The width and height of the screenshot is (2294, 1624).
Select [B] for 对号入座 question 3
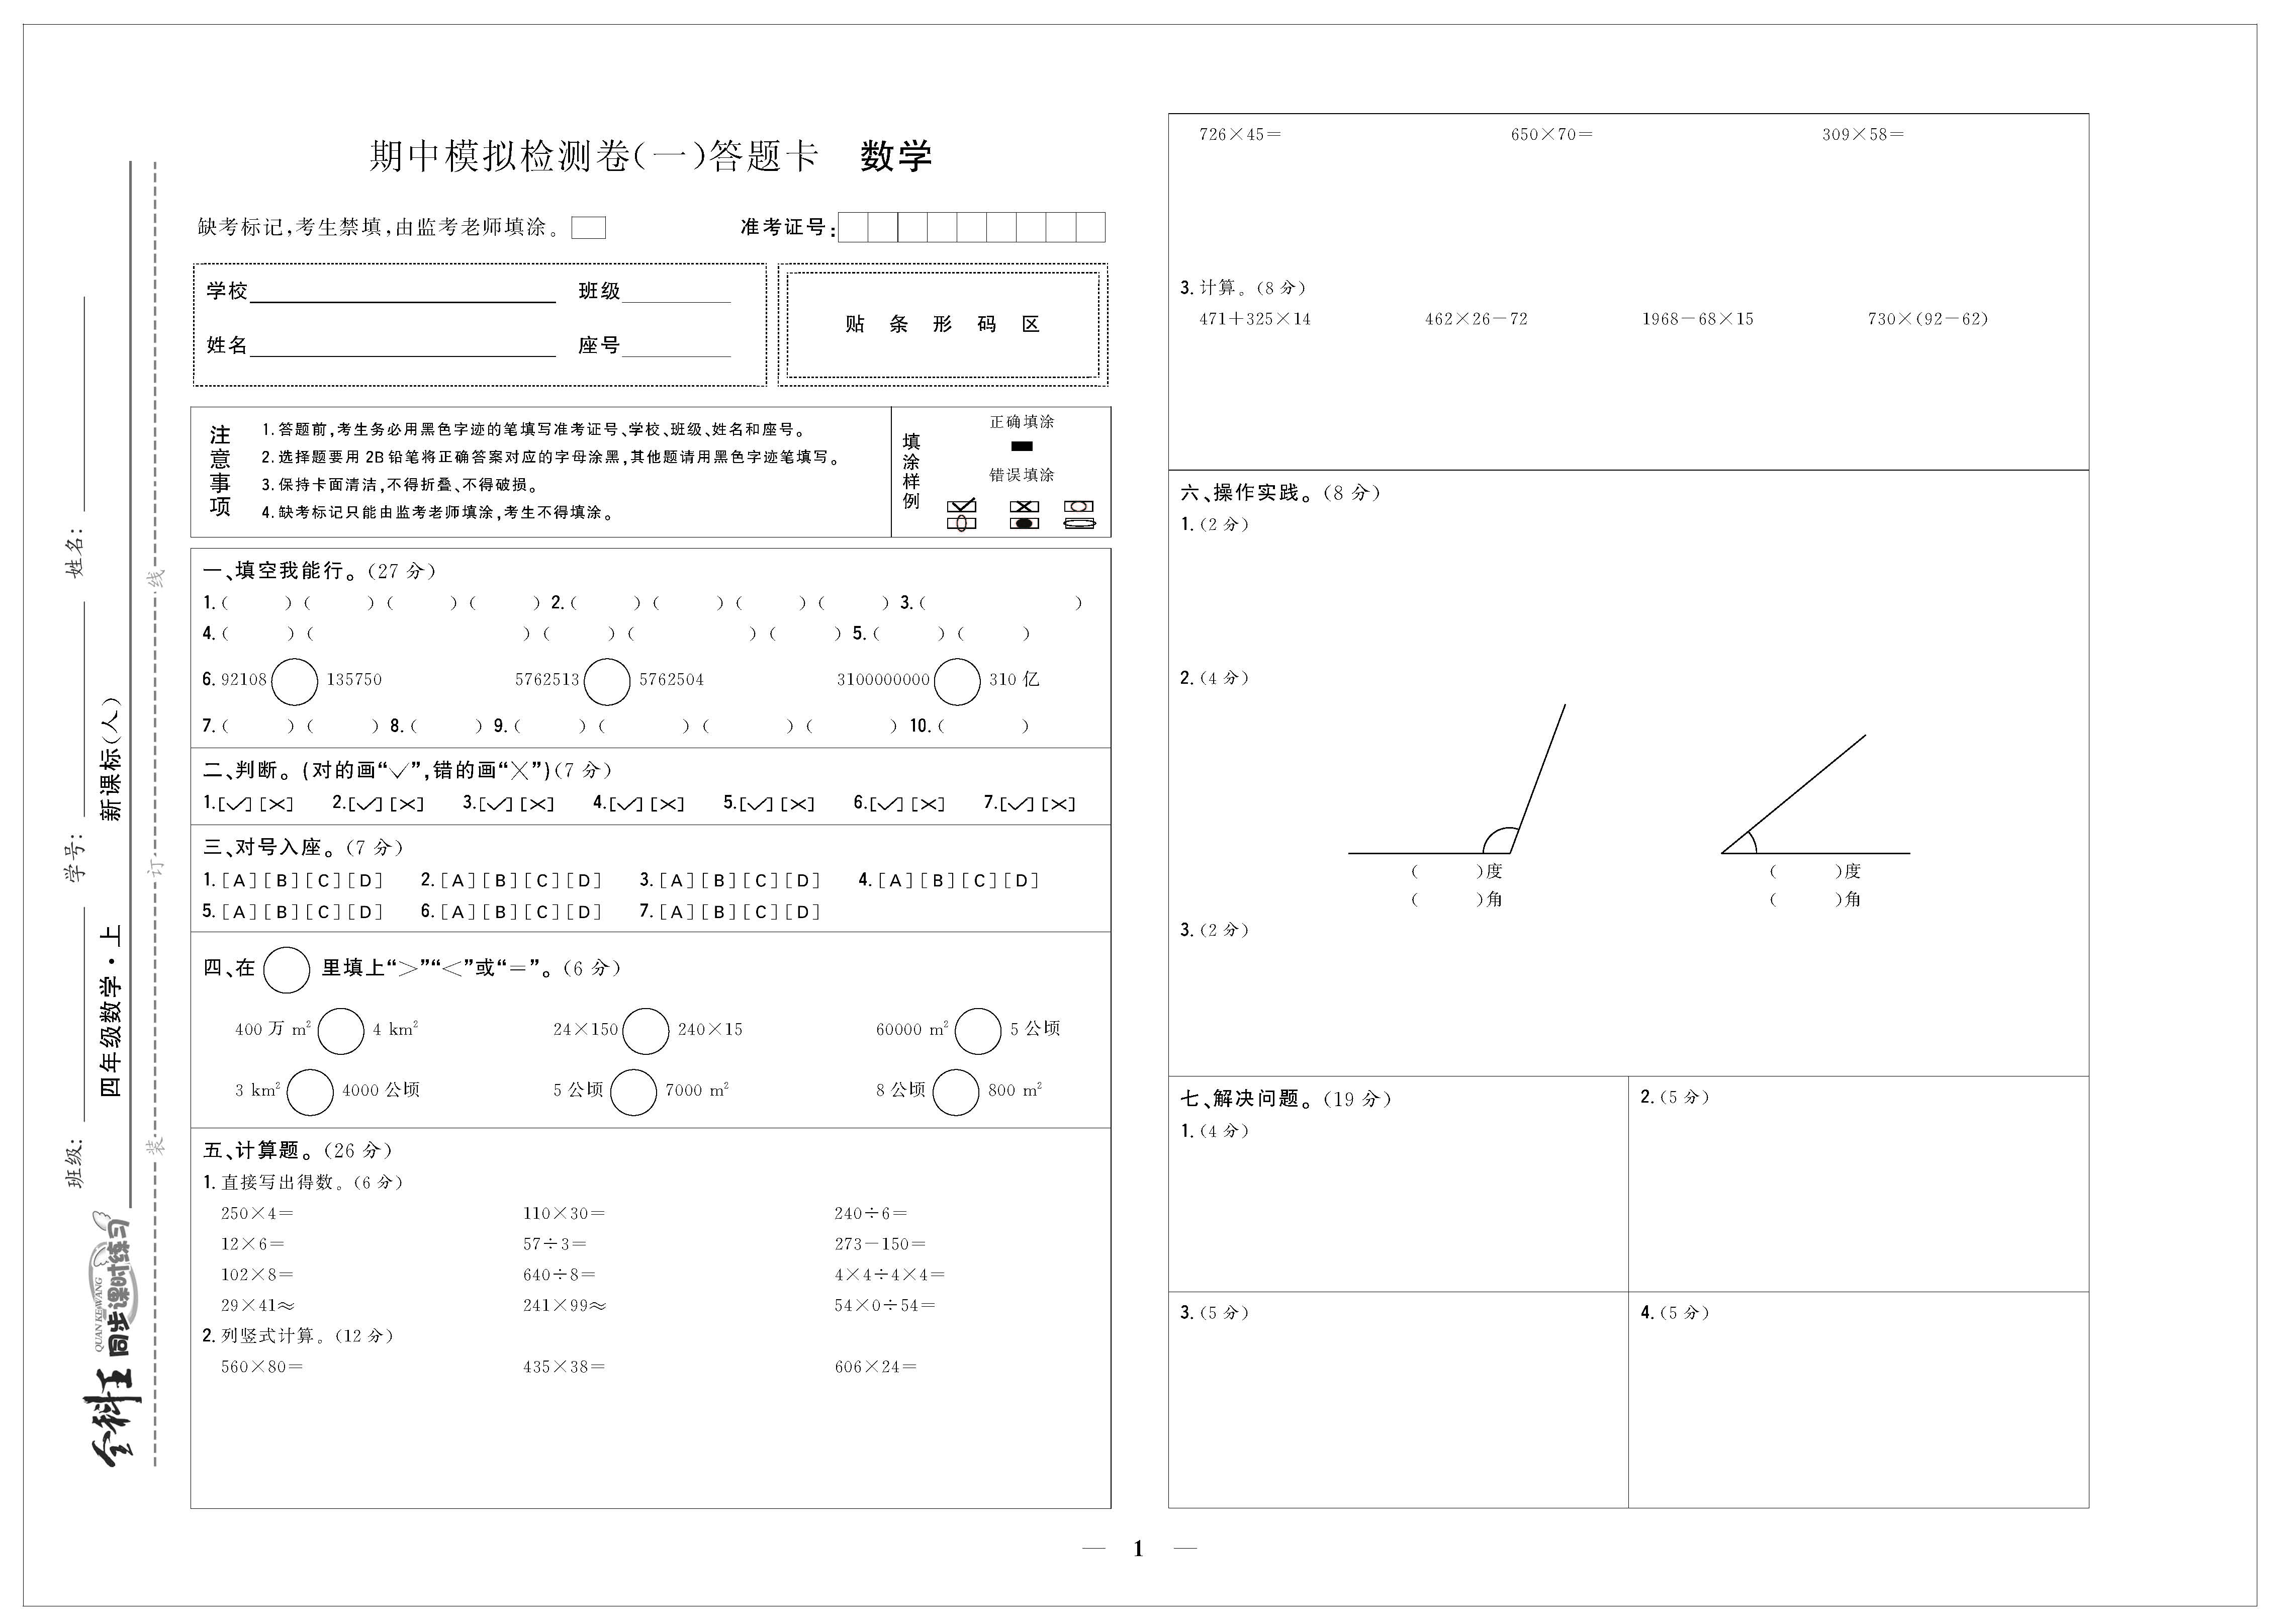[x=720, y=881]
